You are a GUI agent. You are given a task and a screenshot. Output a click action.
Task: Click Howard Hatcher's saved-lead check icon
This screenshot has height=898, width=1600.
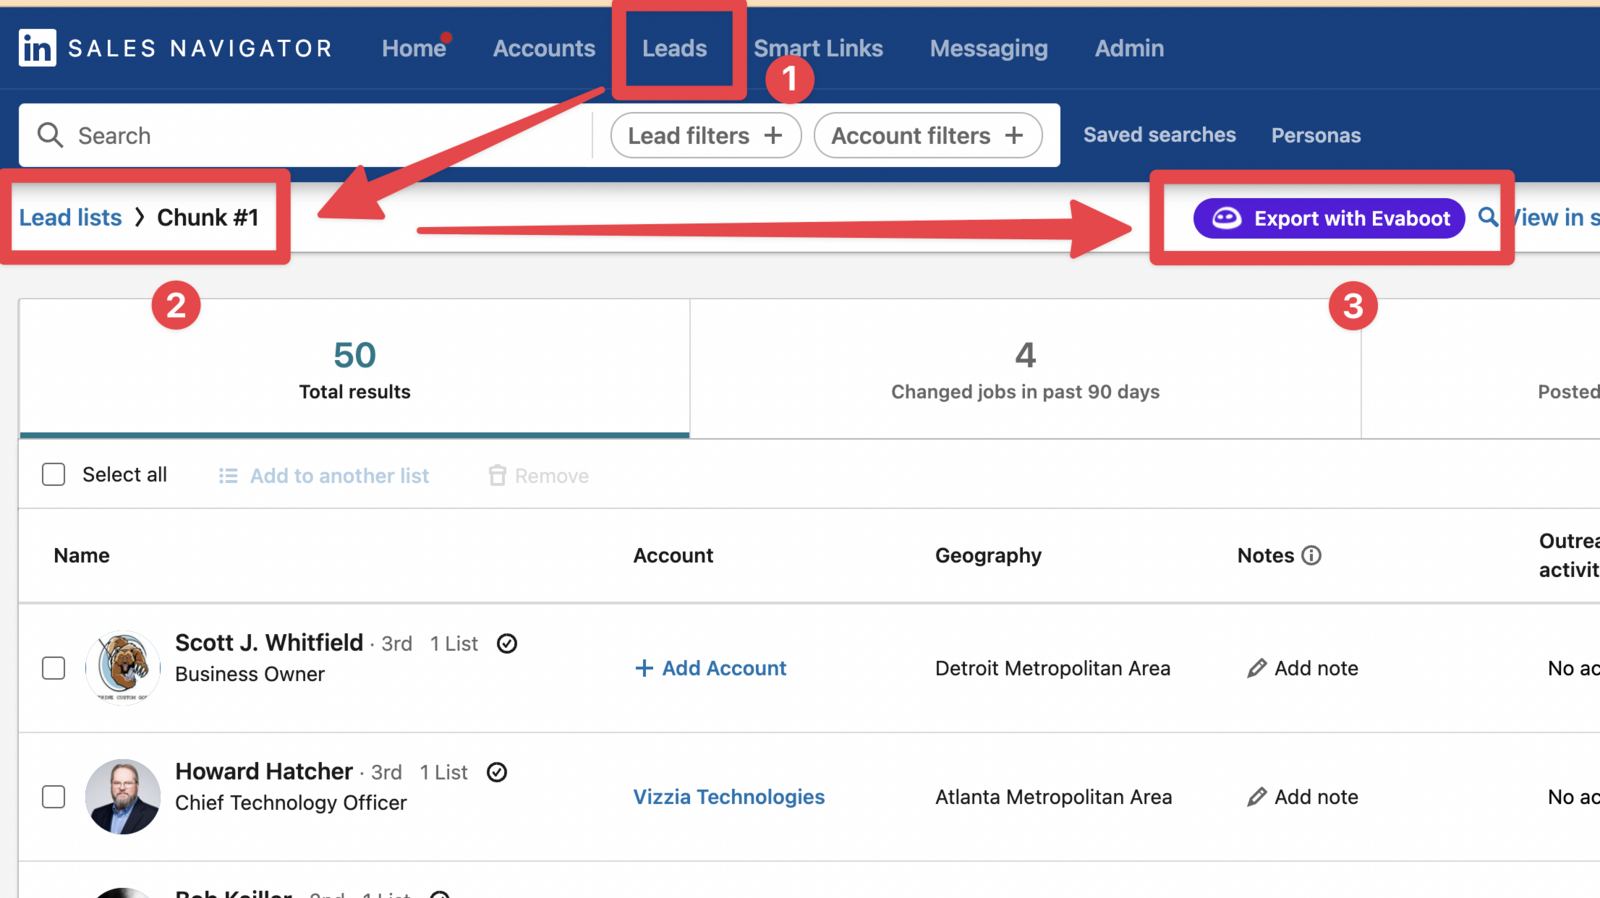point(497,772)
